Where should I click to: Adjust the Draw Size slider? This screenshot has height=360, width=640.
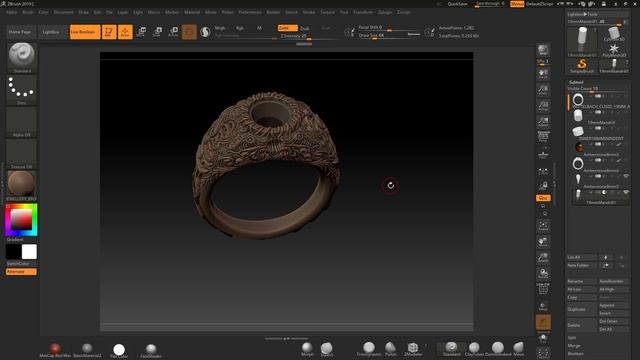(389, 35)
